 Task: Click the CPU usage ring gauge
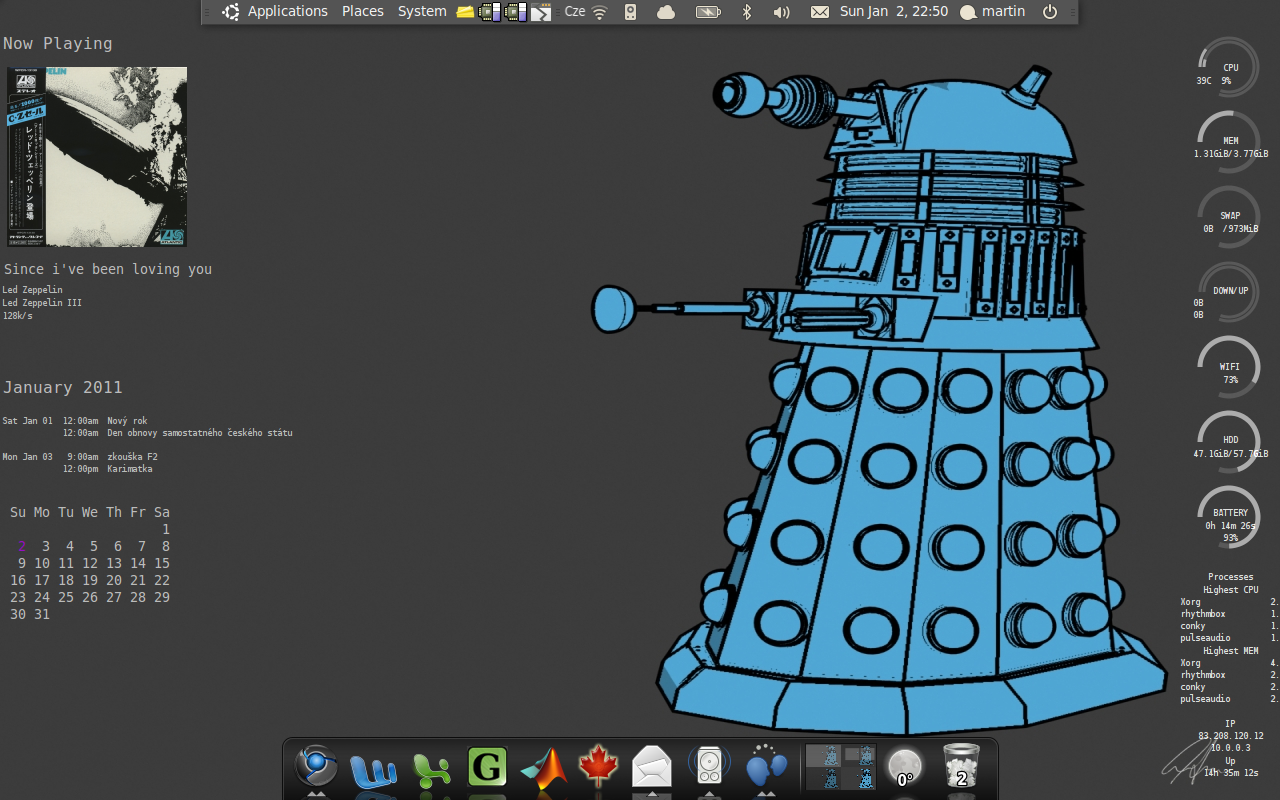1230,67
